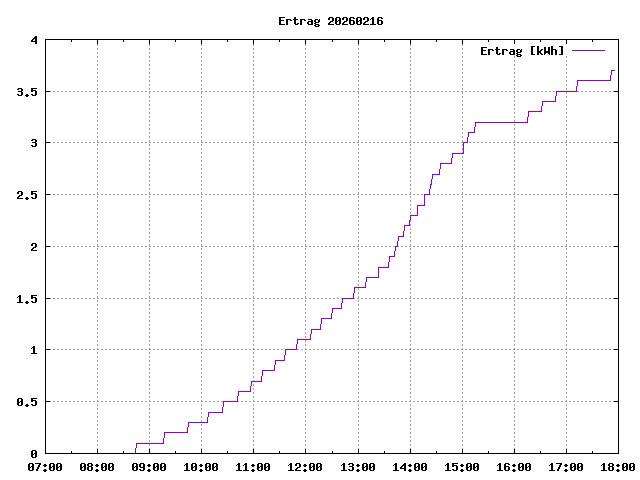The width and height of the screenshot is (640, 480).
Task: Select the 12:00 x-axis tick label
Action: 305,467
